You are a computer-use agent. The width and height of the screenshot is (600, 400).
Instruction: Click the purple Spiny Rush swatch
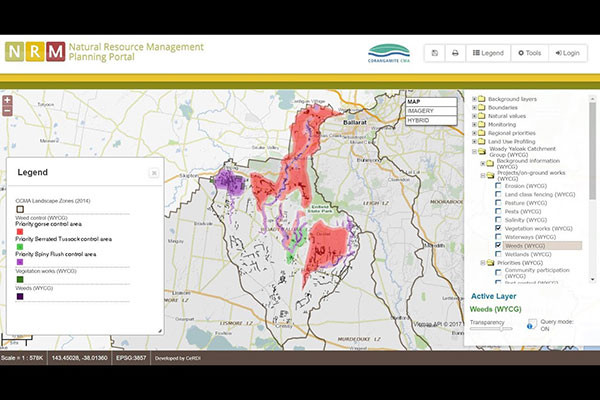click(x=20, y=262)
